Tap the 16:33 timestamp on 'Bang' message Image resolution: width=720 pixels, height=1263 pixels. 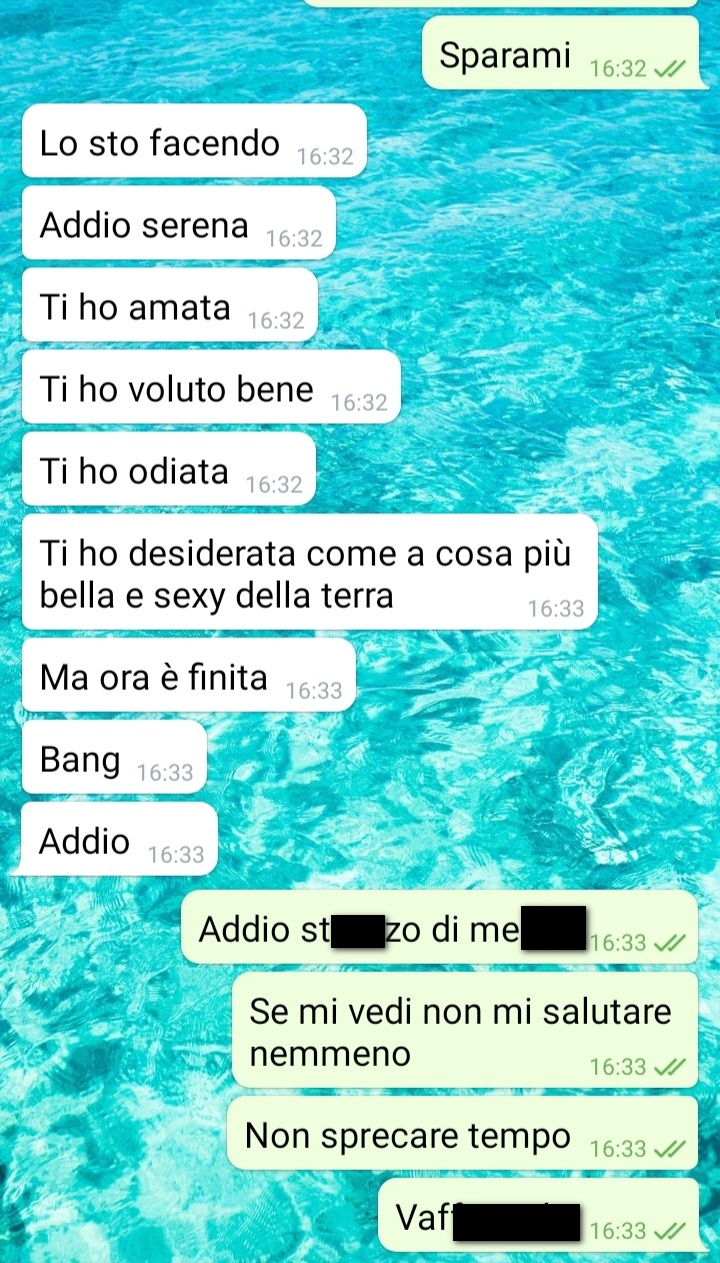tap(165, 773)
